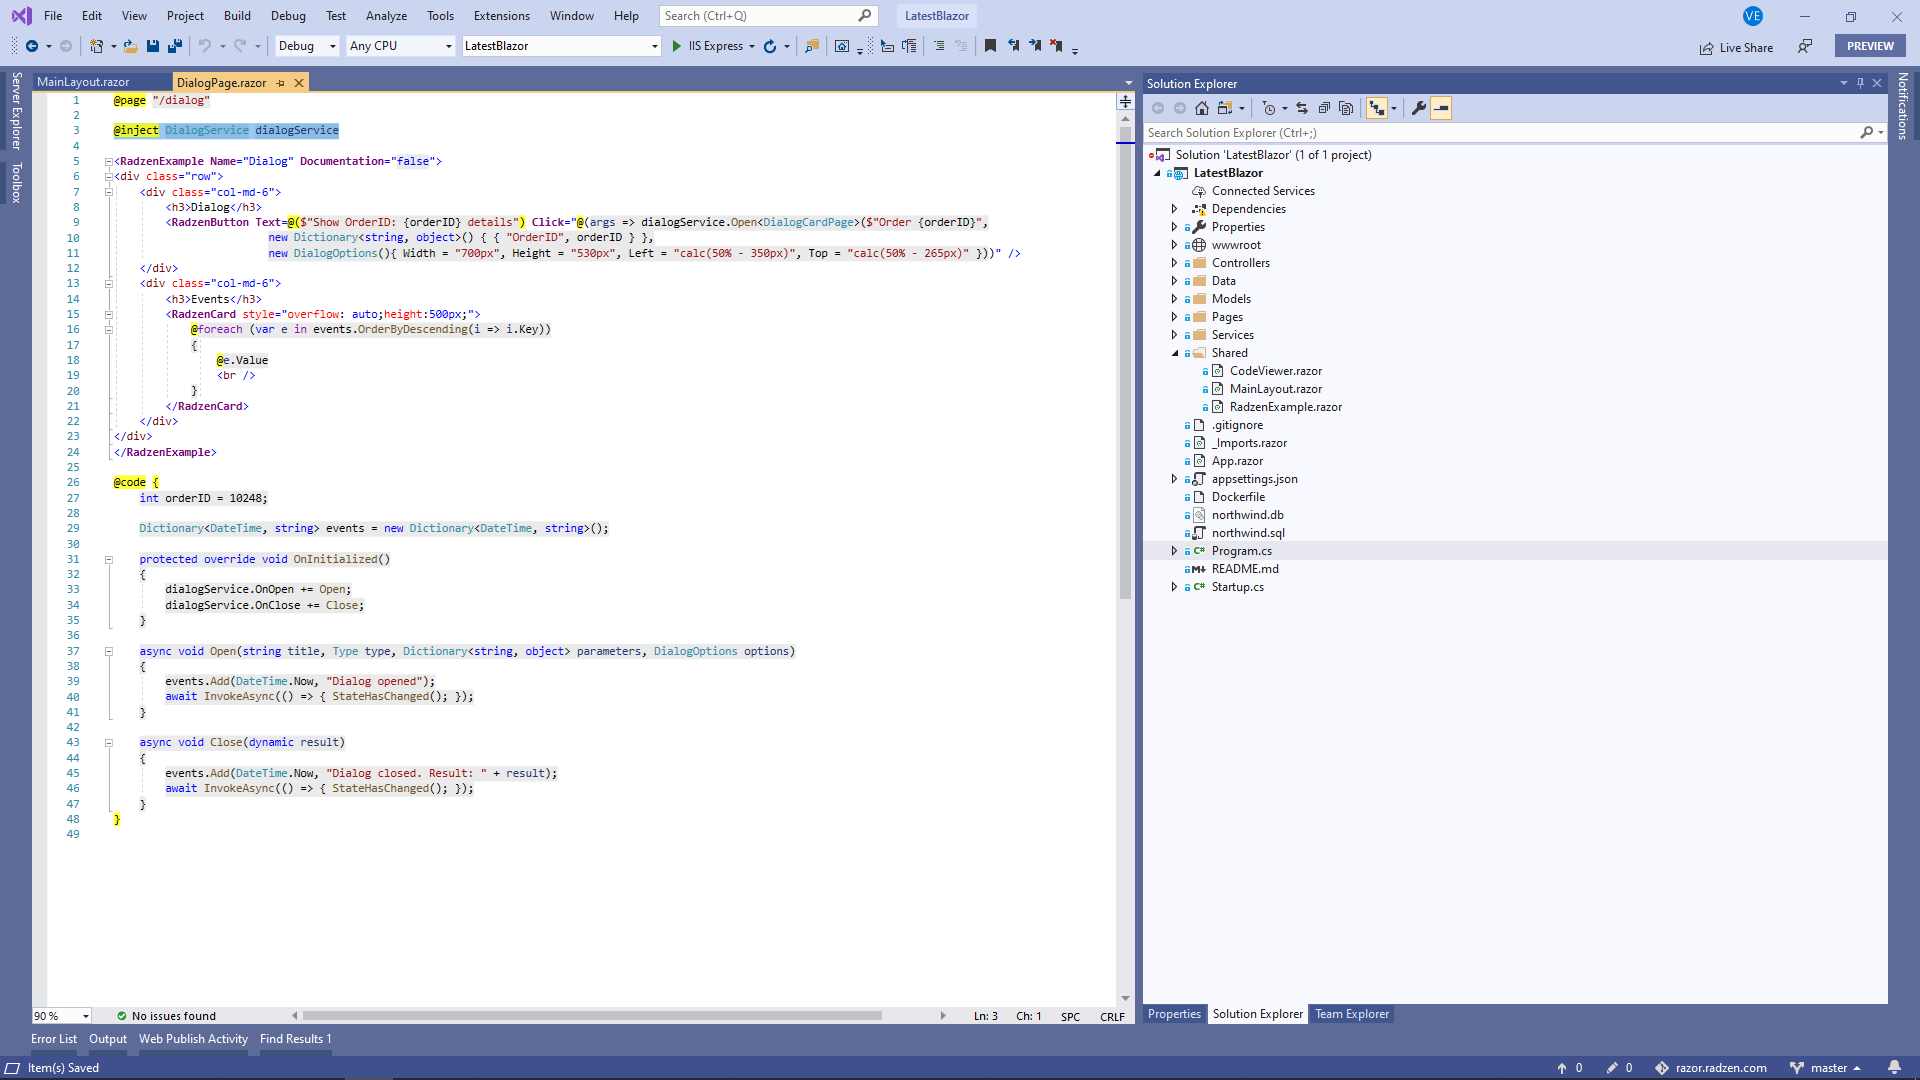Image resolution: width=1920 pixels, height=1080 pixels.
Task: Click the master branch button in status bar
Action: click(1826, 1068)
